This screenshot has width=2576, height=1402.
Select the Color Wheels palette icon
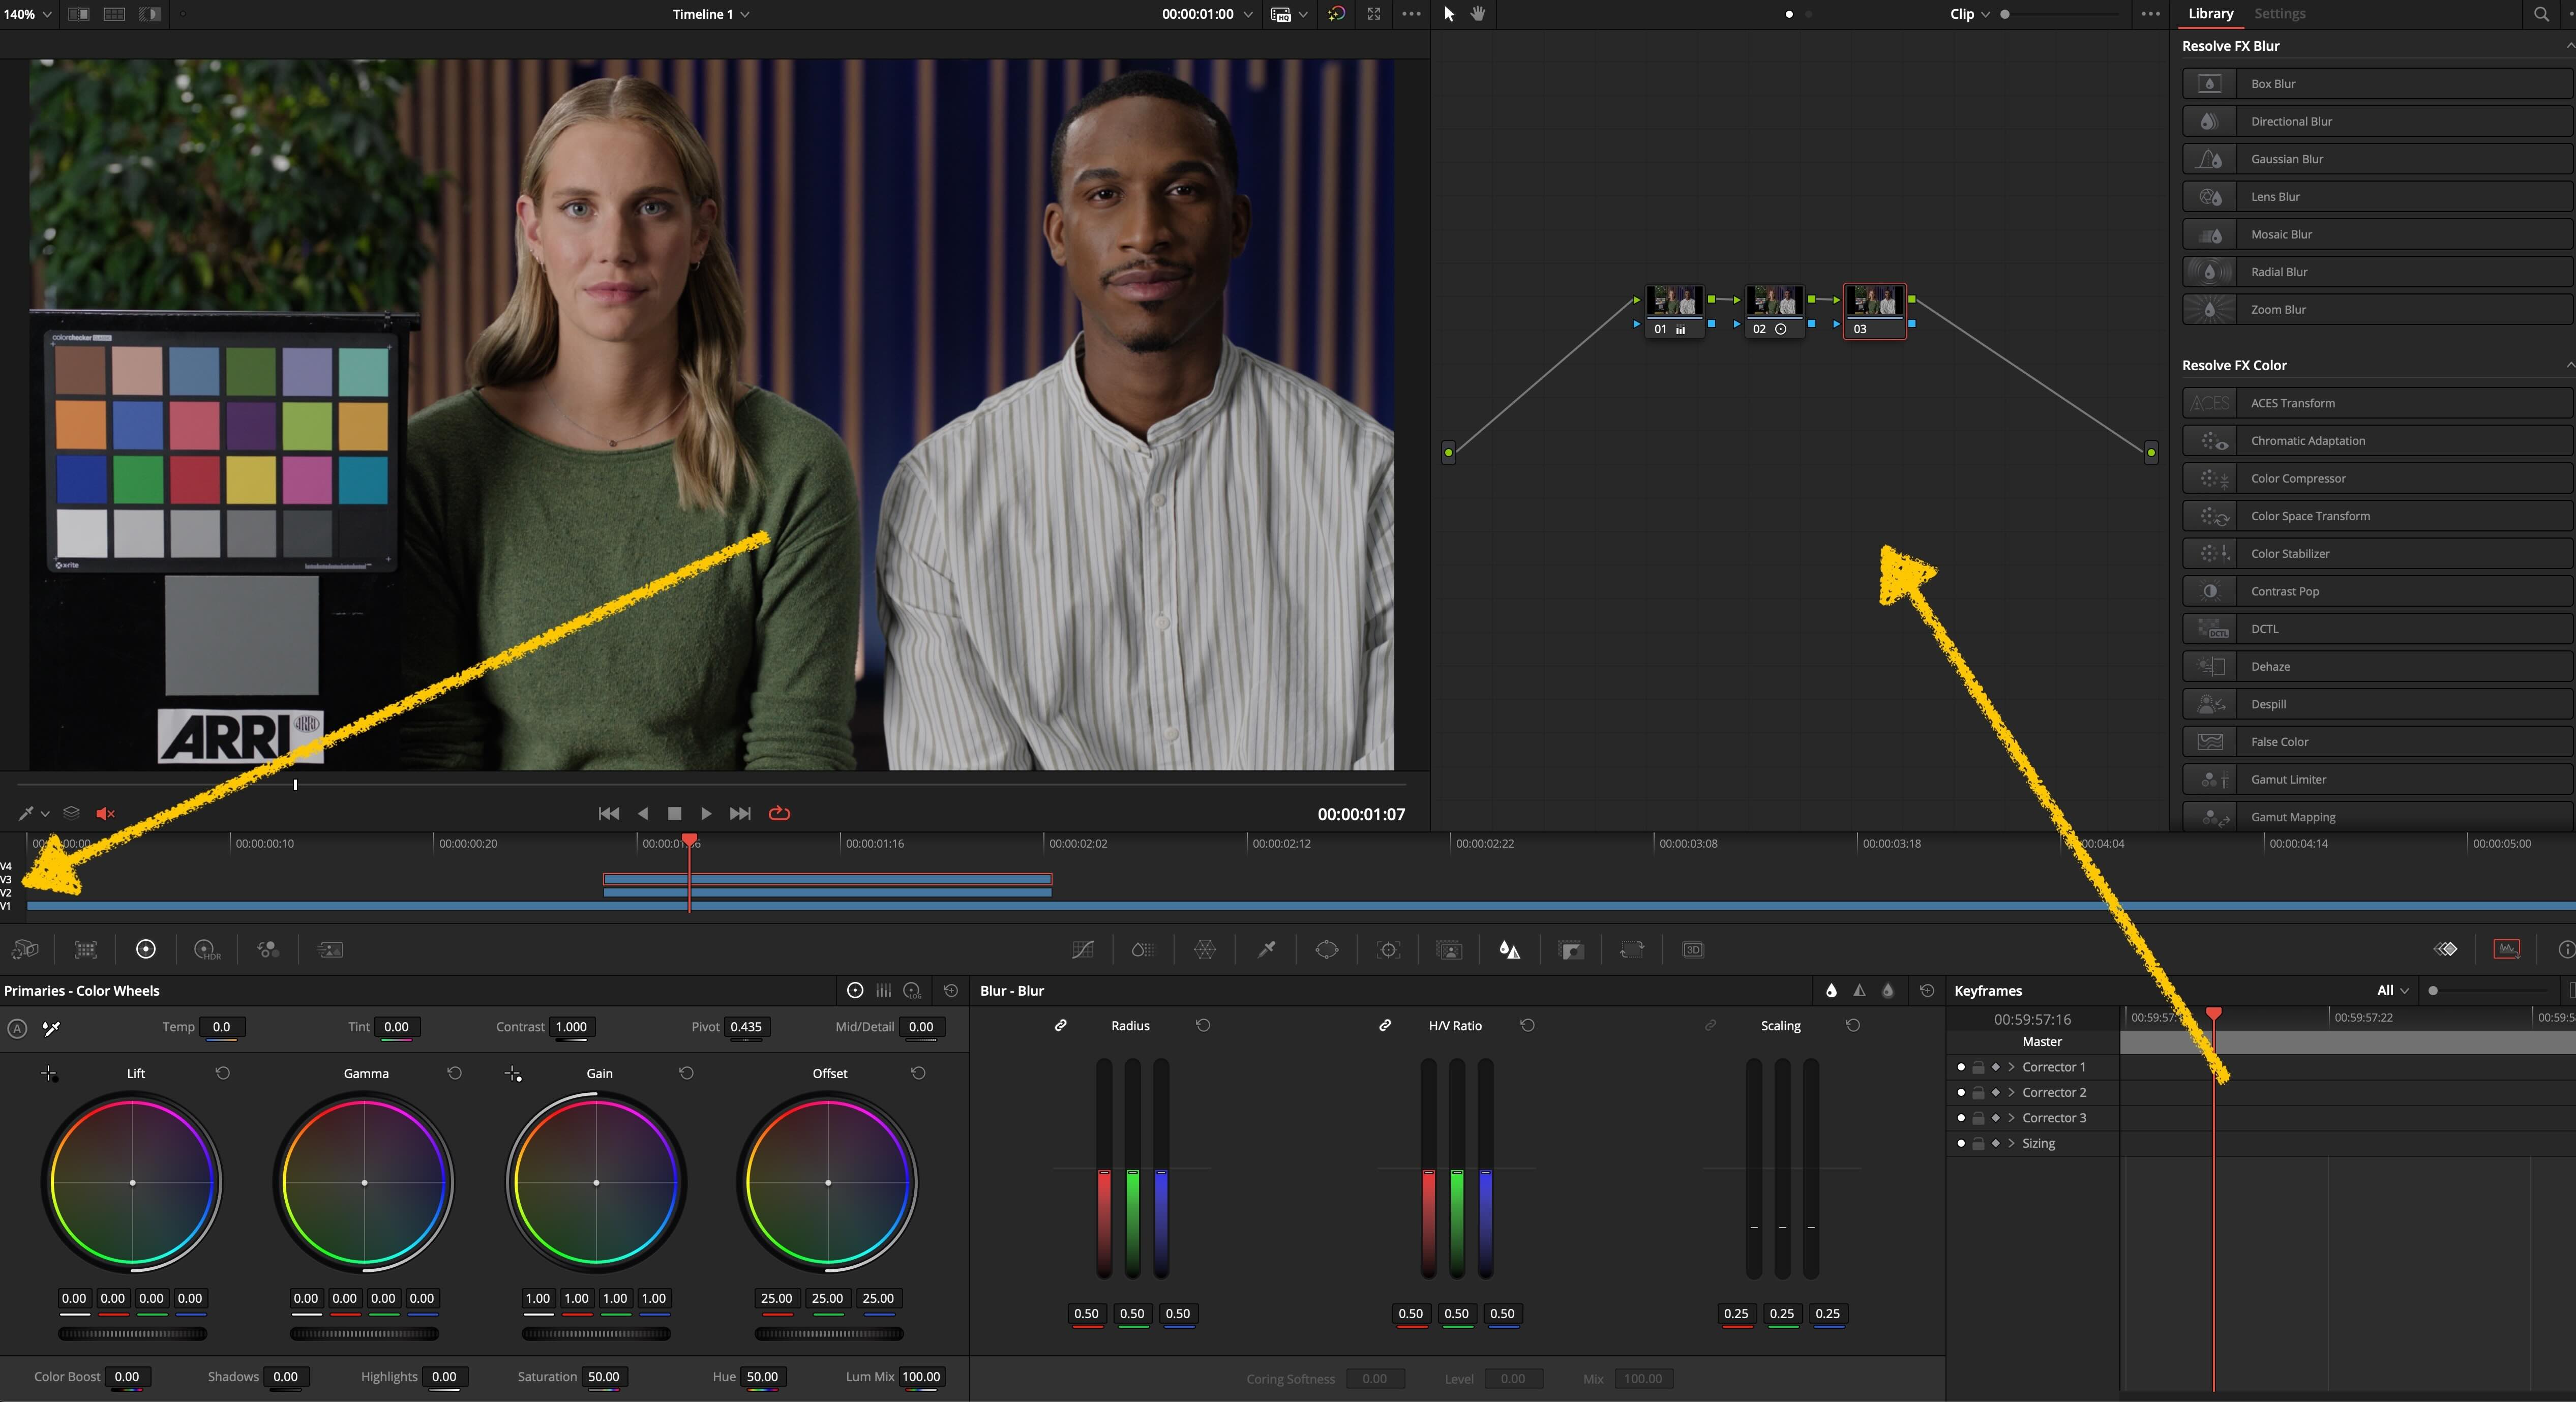pyautogui.click(x=146, y=949)
